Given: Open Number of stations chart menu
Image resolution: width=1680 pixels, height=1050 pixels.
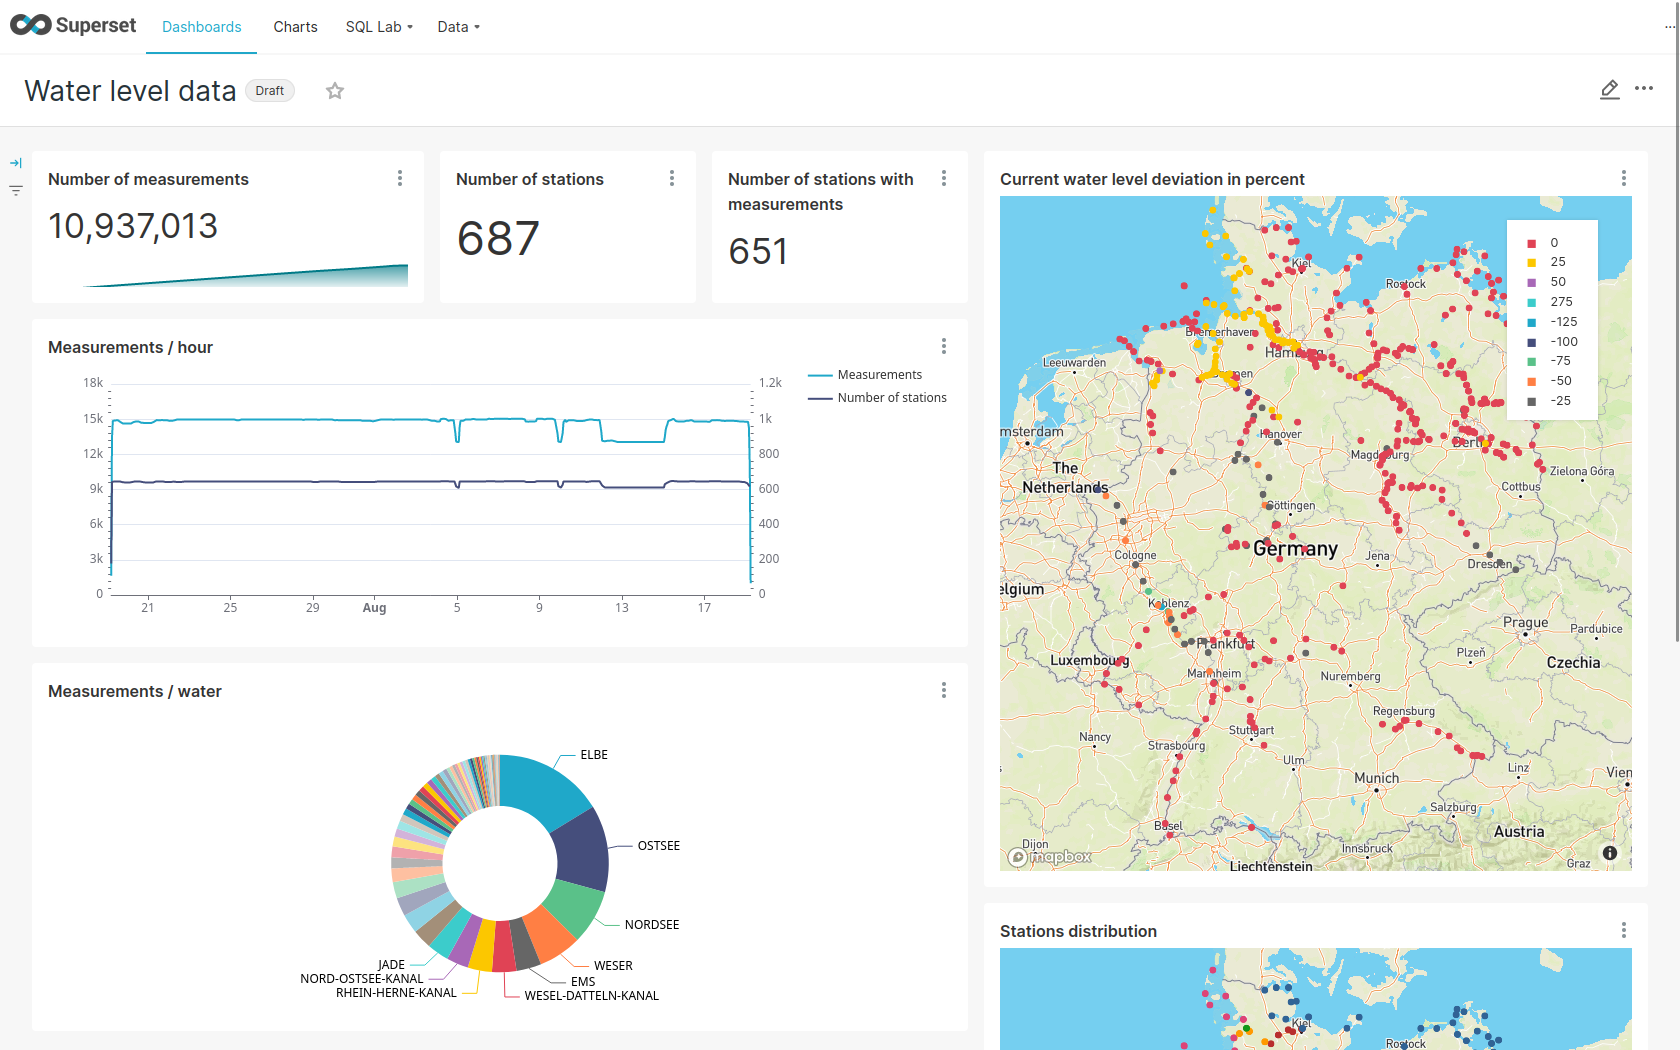Looking at the screenshot, I should pos(672,178).
